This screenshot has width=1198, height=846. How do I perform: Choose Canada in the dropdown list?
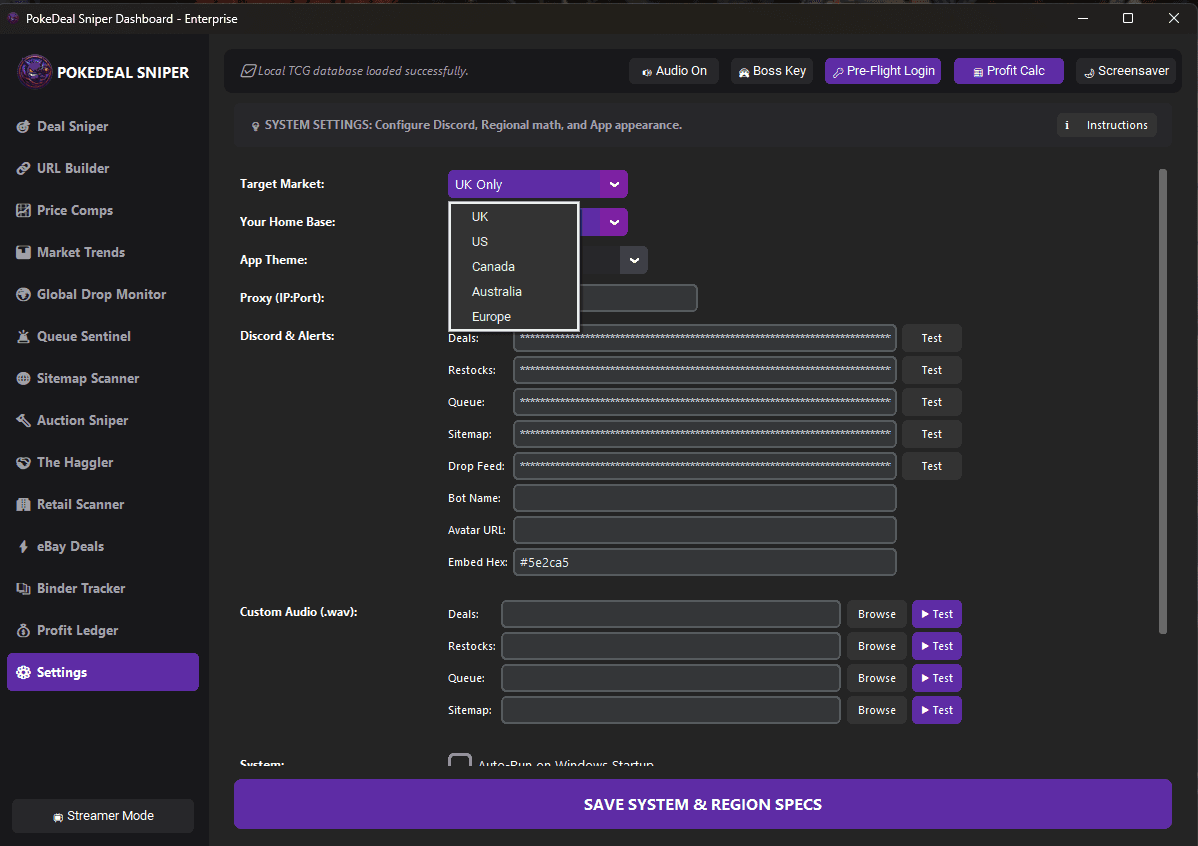point(513,267)
